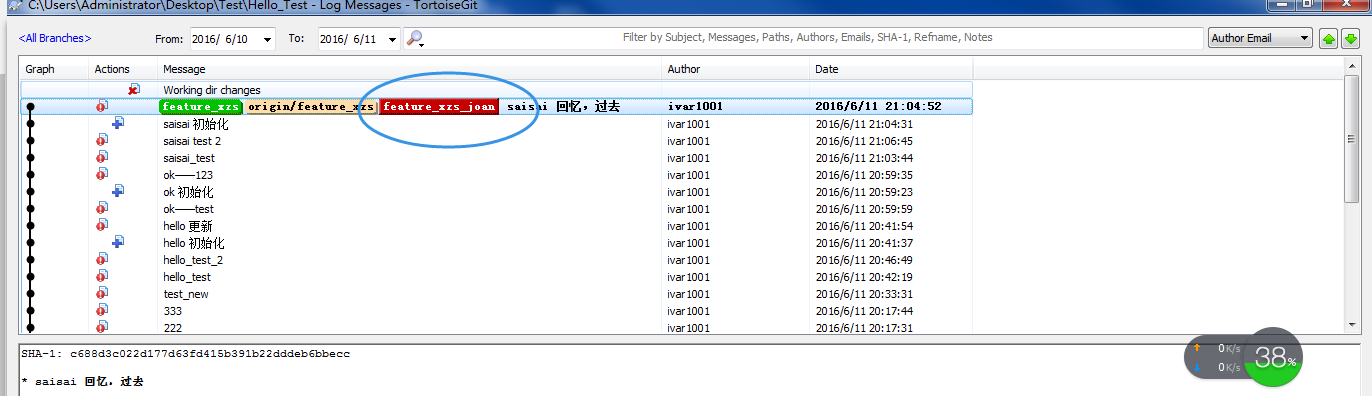The width and height of the screenshot is (1372, 396).
Task: Click date cell 2016/6/11 20:17:31
Action: [x=864, y=327]
